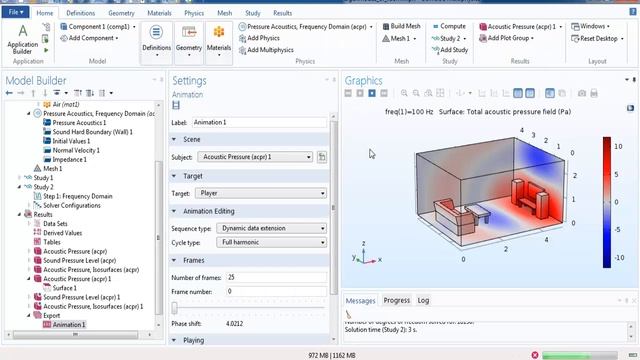Click the Export icon under the Animation heading

[x=176, y=105]
